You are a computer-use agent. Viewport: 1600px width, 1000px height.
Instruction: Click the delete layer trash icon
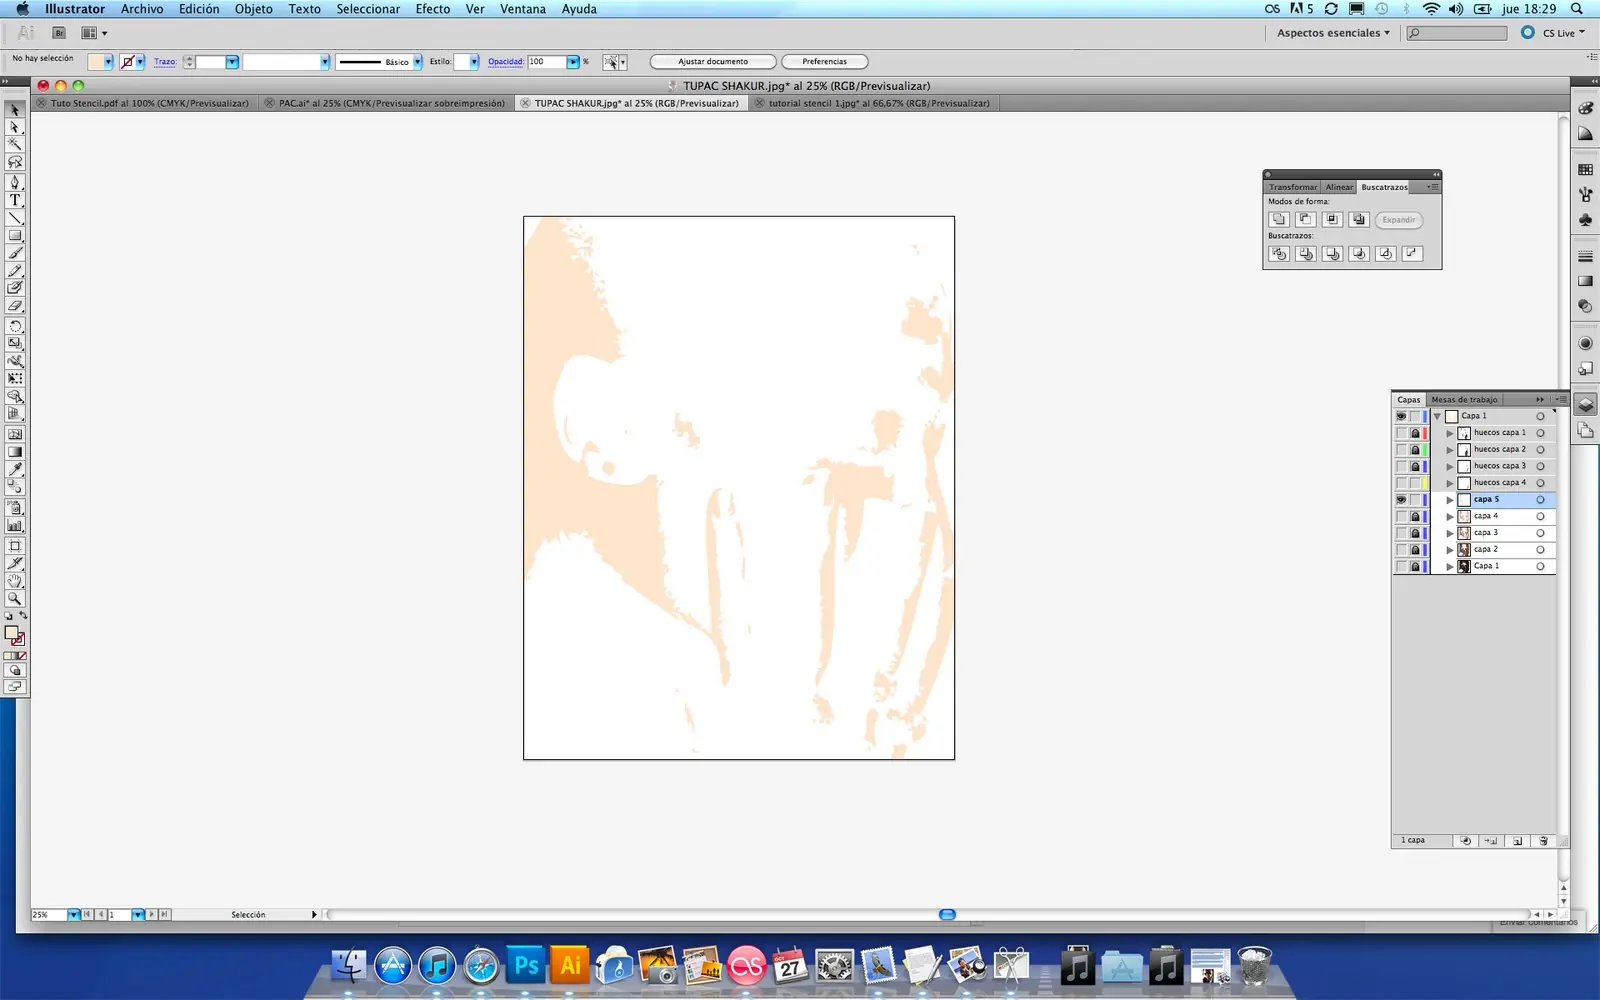(x=1543, y=841)
